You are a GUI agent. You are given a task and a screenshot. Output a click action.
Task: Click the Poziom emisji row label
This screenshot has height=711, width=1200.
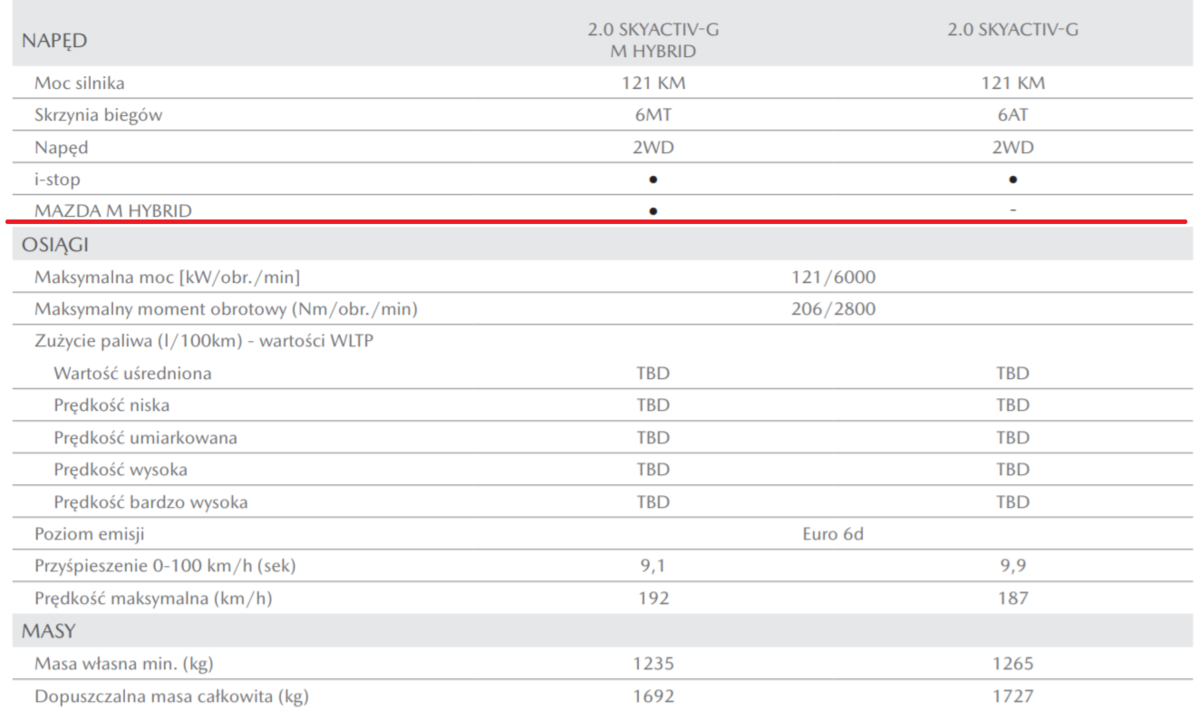(x=89, y=534)
